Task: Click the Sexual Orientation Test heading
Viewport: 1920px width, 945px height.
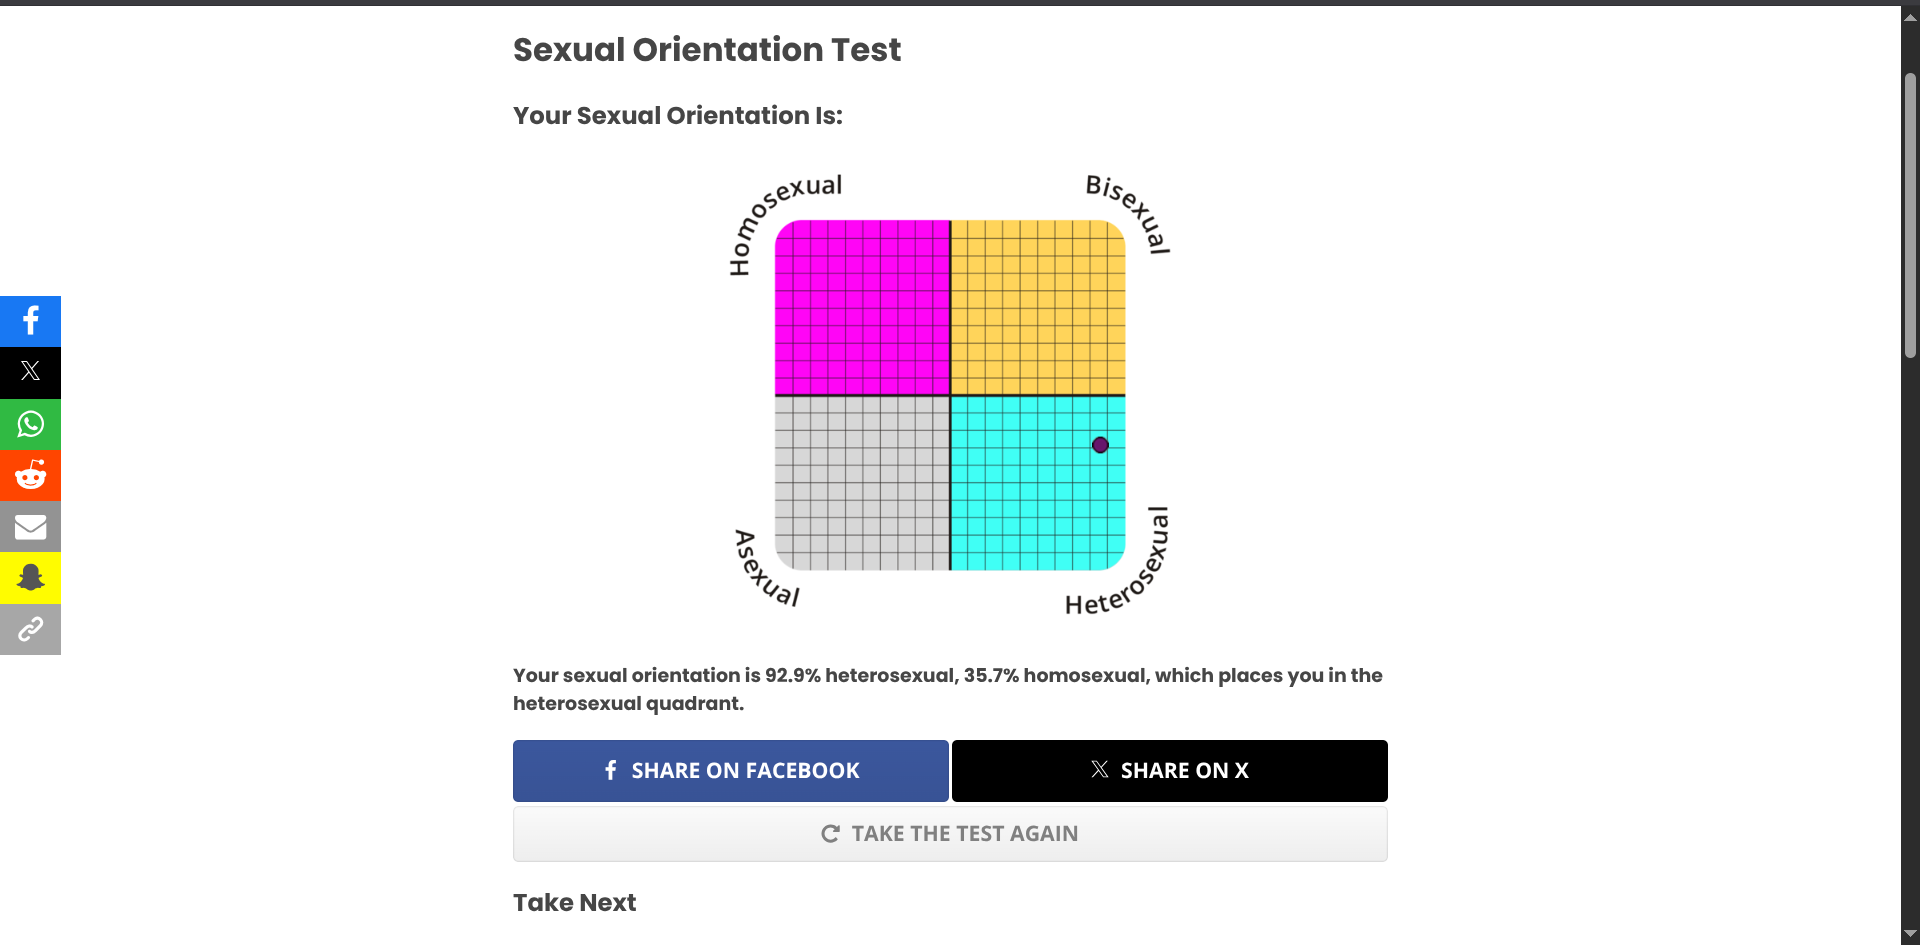Action: pos(707,50)
